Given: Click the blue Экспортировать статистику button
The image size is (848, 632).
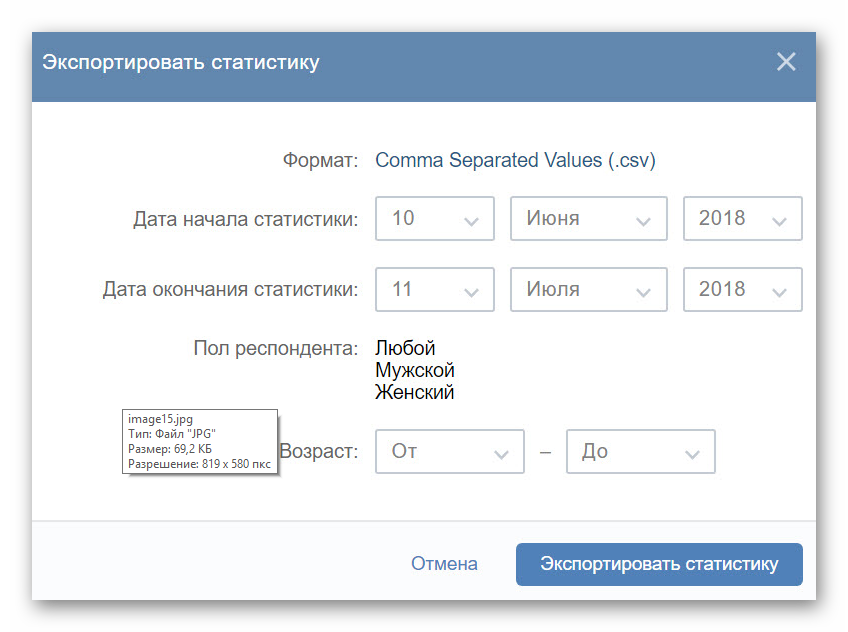Looking at the screenshot, I should pos(659,564).
